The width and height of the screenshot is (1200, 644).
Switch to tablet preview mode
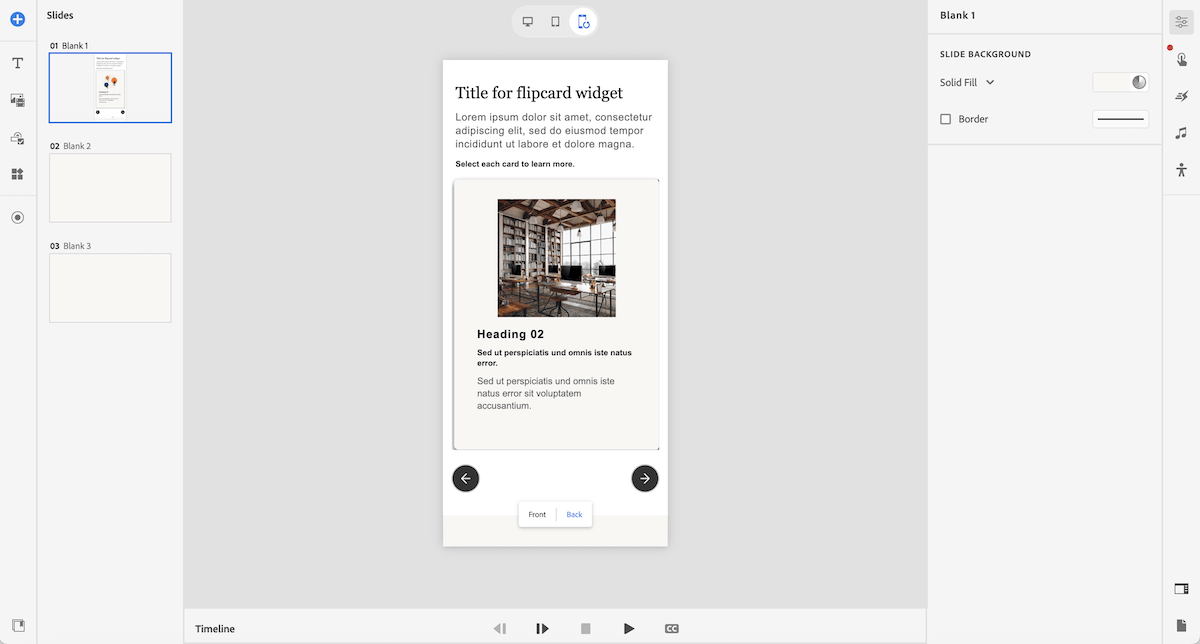click(x=555, y=22)
